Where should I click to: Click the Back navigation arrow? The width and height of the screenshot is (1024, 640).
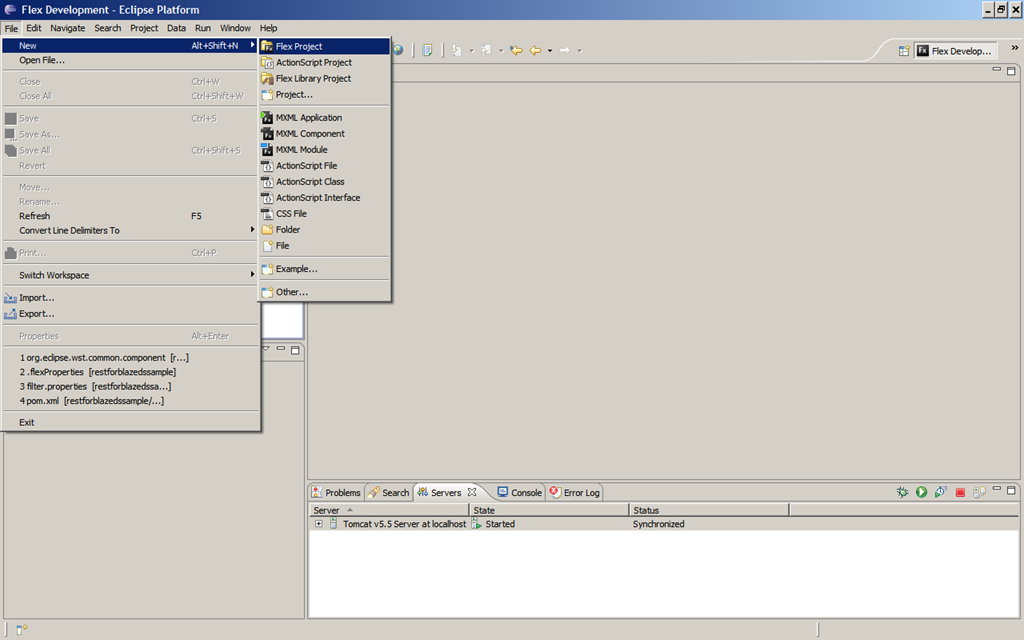click(x=536, y=50)
